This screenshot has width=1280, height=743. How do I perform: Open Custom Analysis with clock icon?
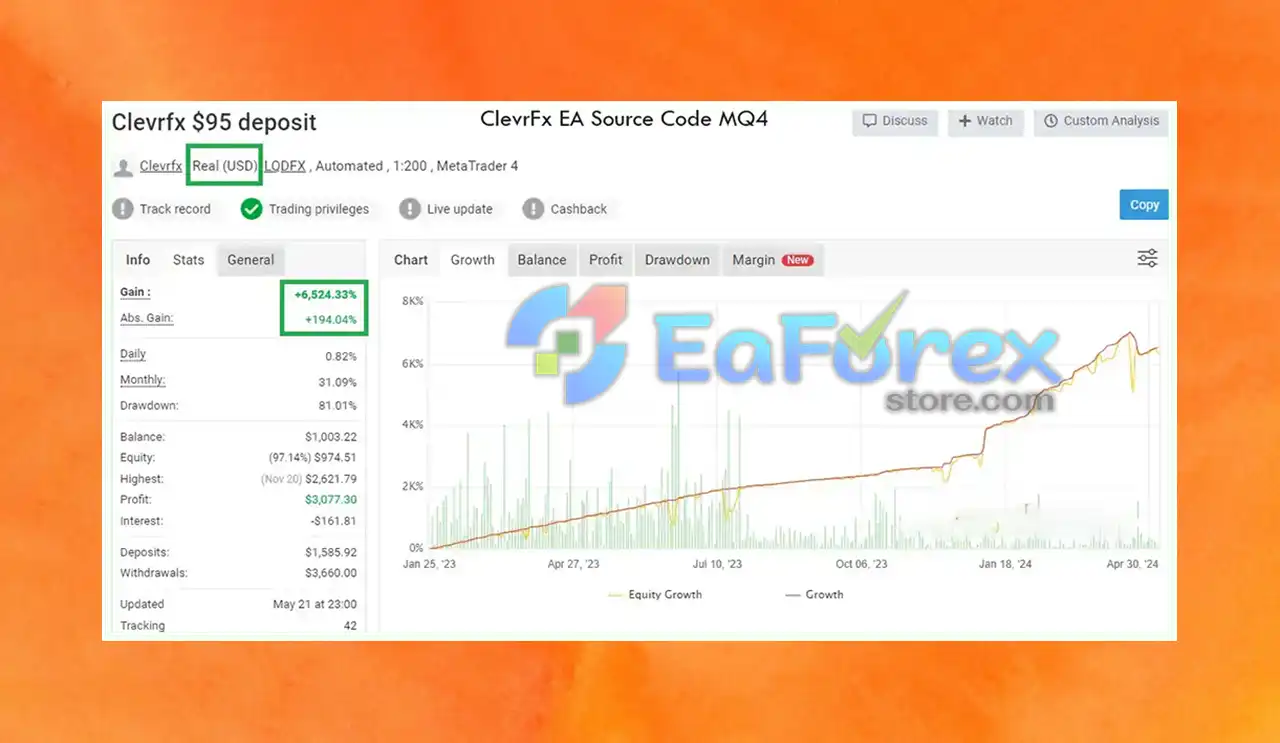[1101, 121]
